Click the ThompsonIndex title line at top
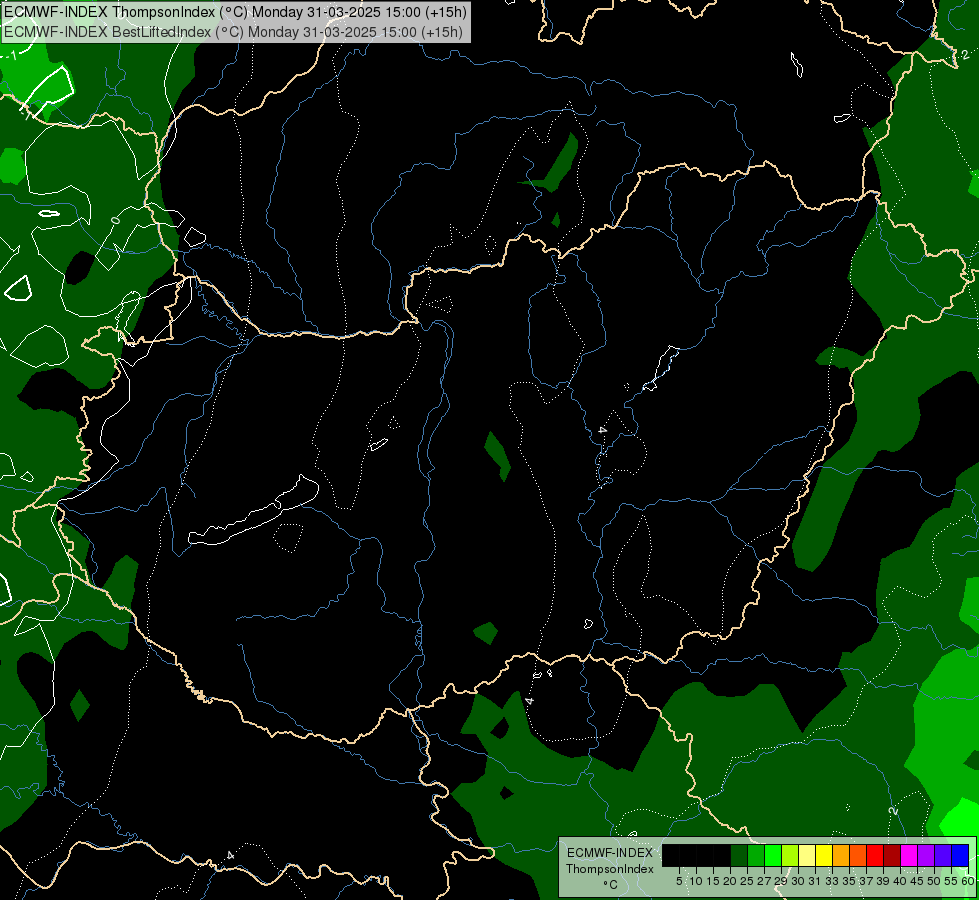Image resolution: width=979 pixels, height=900 pixels. coord(235,12)
